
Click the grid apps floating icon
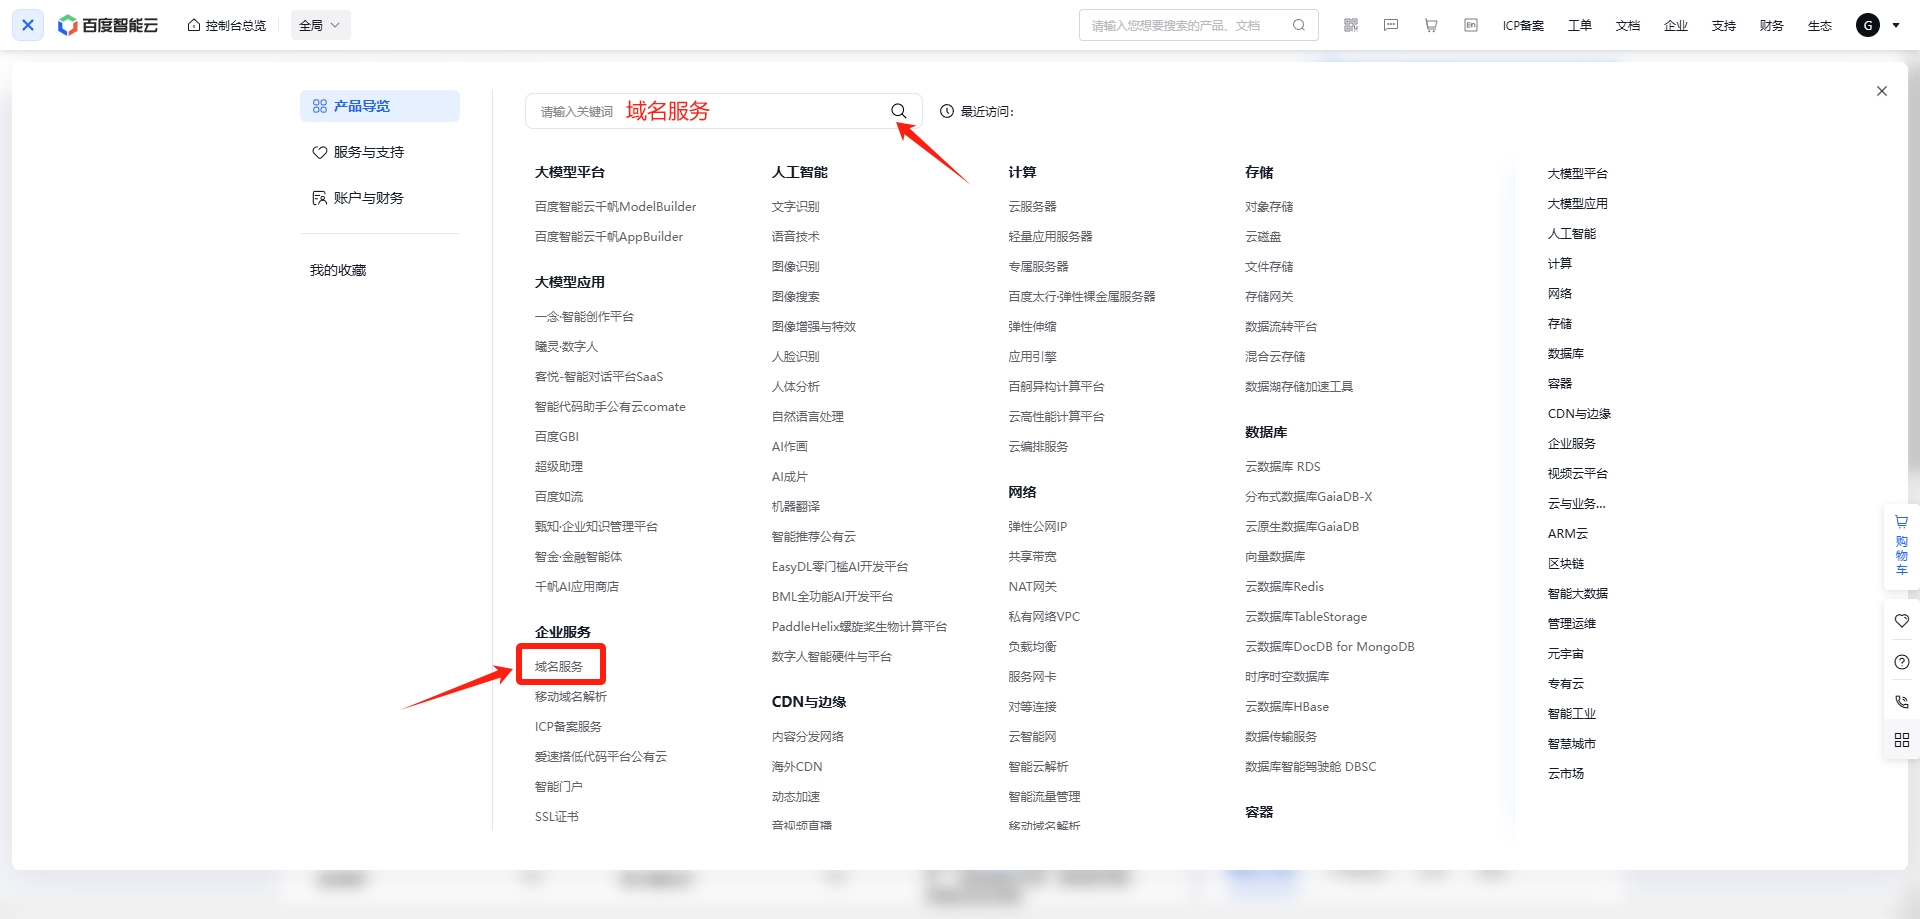[x=1902, y=740]
